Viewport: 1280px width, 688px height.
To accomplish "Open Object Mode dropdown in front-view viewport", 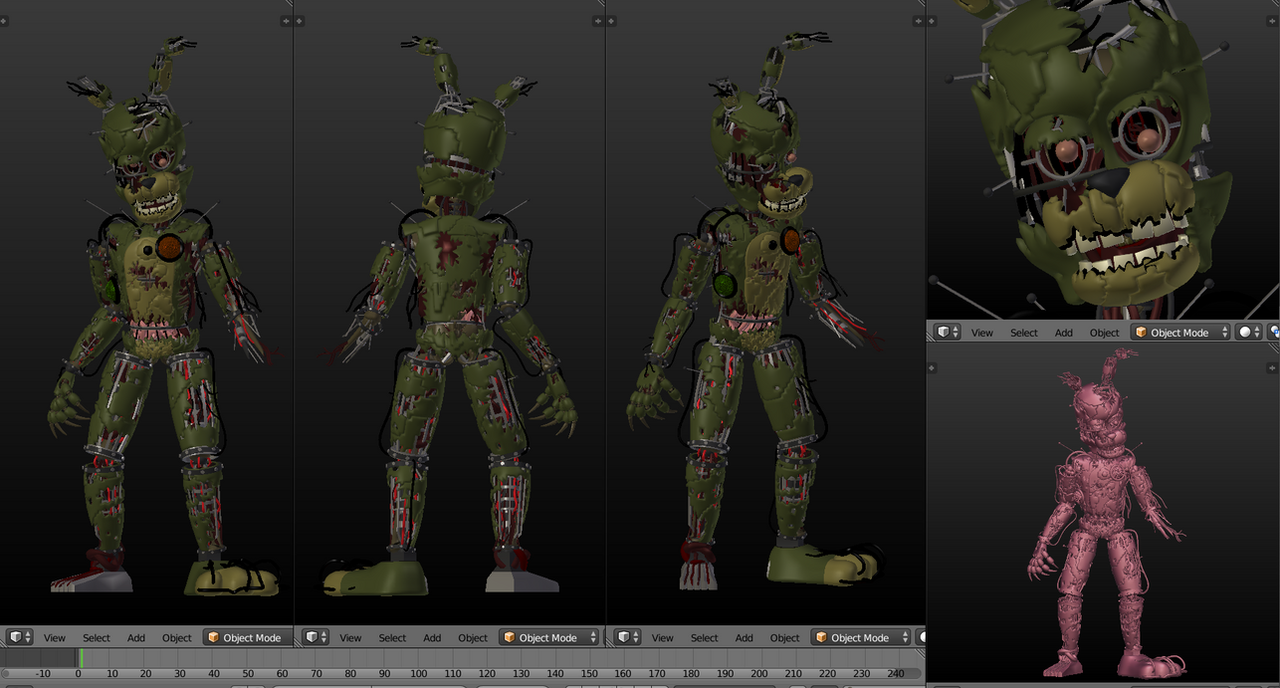I will tap(247, 637).
